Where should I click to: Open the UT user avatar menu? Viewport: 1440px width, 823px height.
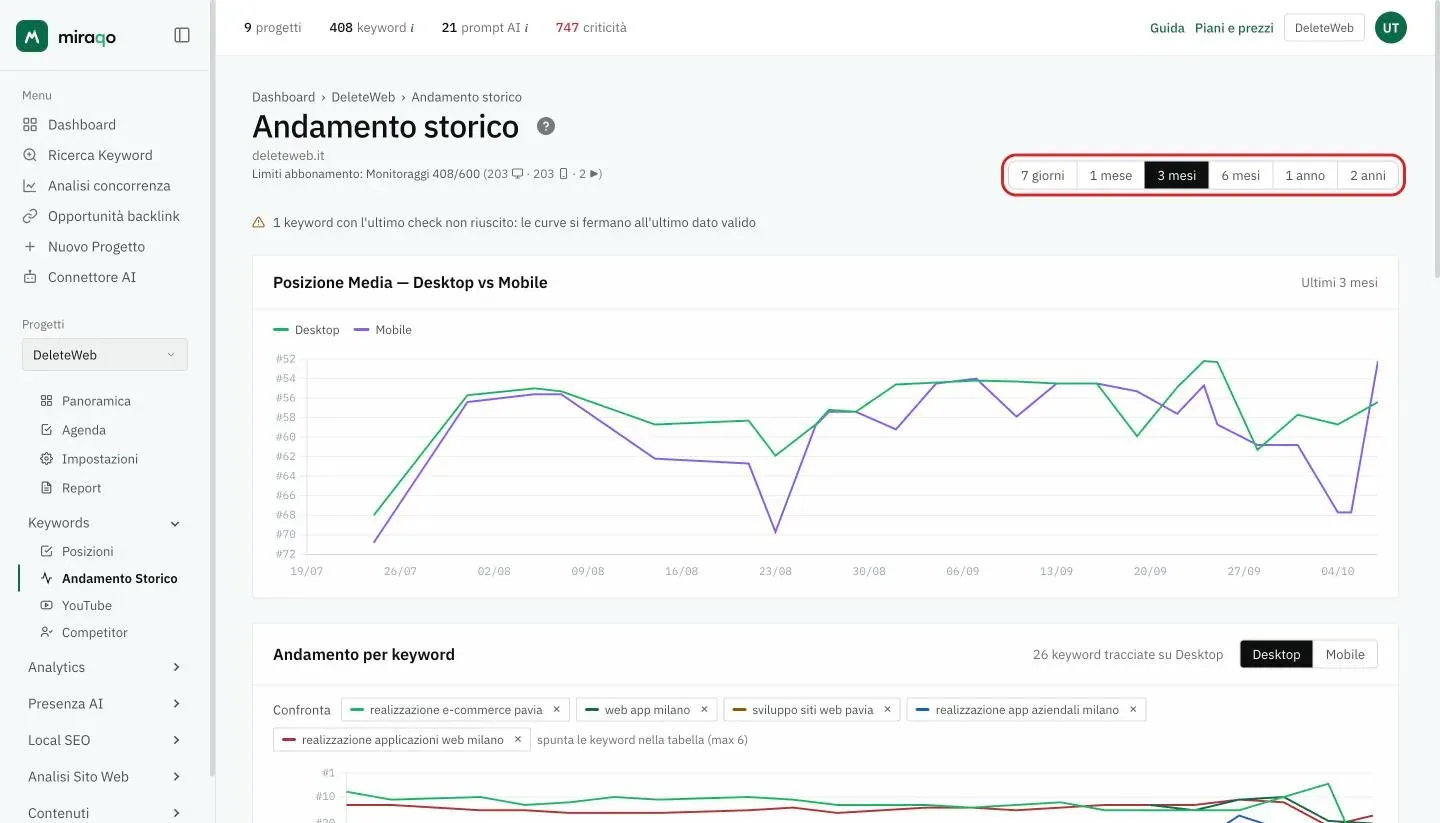point(1390,28)
